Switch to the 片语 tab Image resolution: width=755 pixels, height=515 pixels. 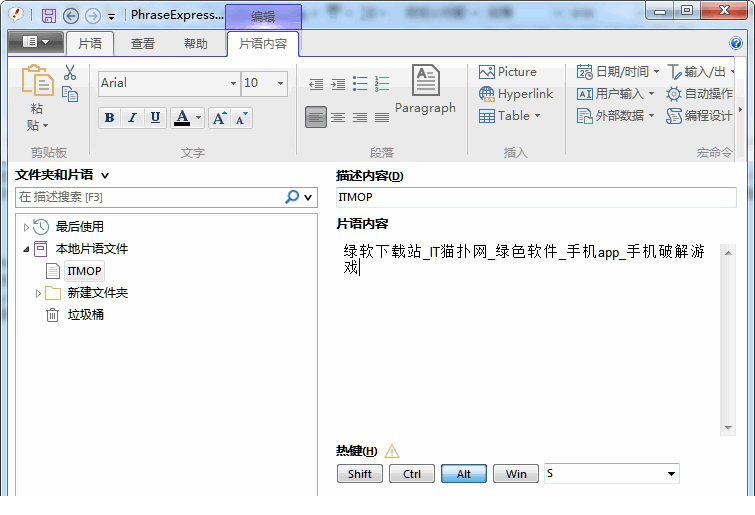[x=90, y=43]
